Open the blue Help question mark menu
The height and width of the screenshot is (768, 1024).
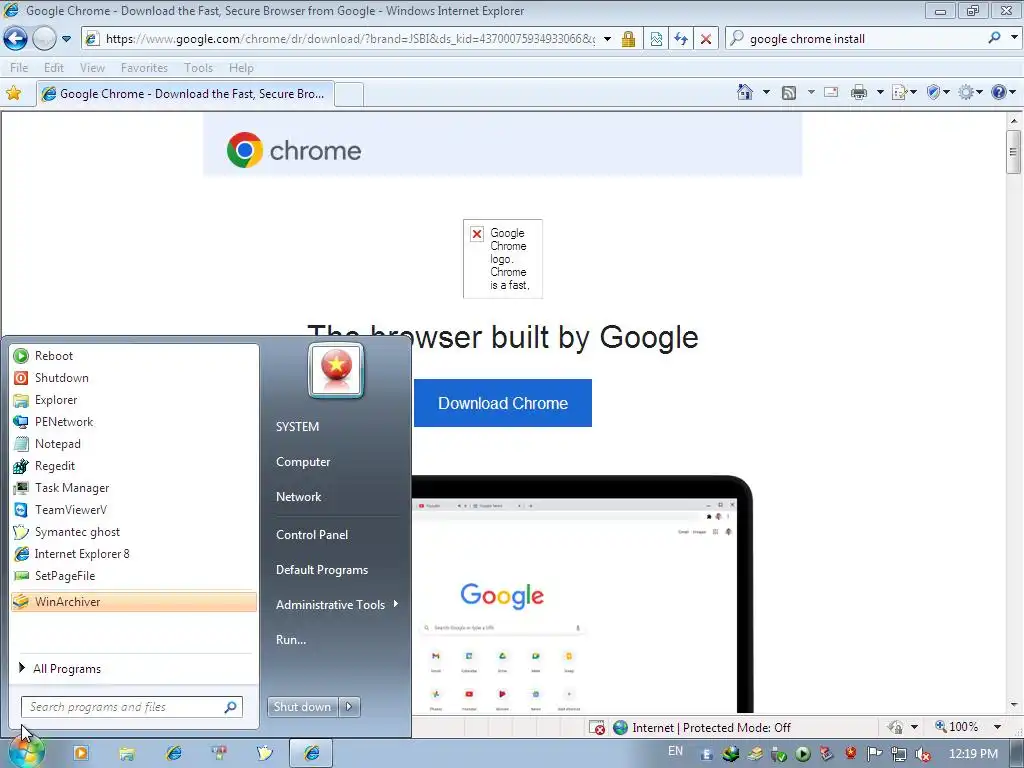[1003, 93]
